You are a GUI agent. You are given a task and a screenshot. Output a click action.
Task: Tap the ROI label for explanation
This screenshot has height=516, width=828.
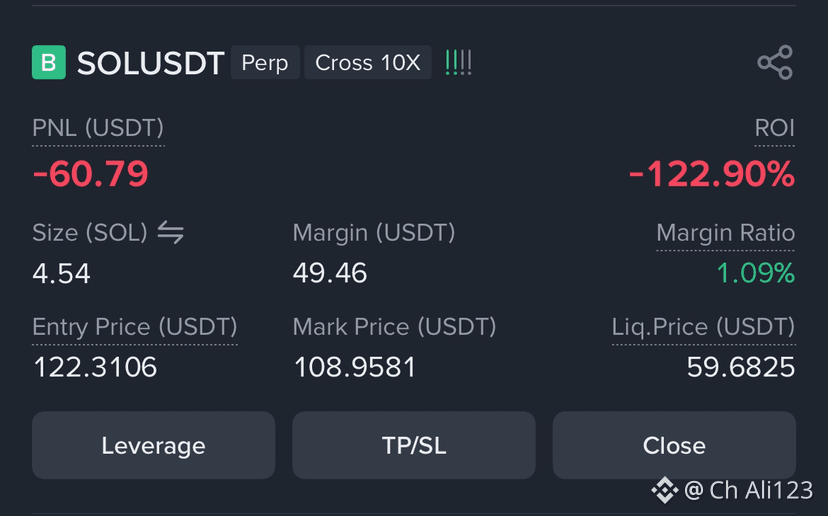point(774,128)
